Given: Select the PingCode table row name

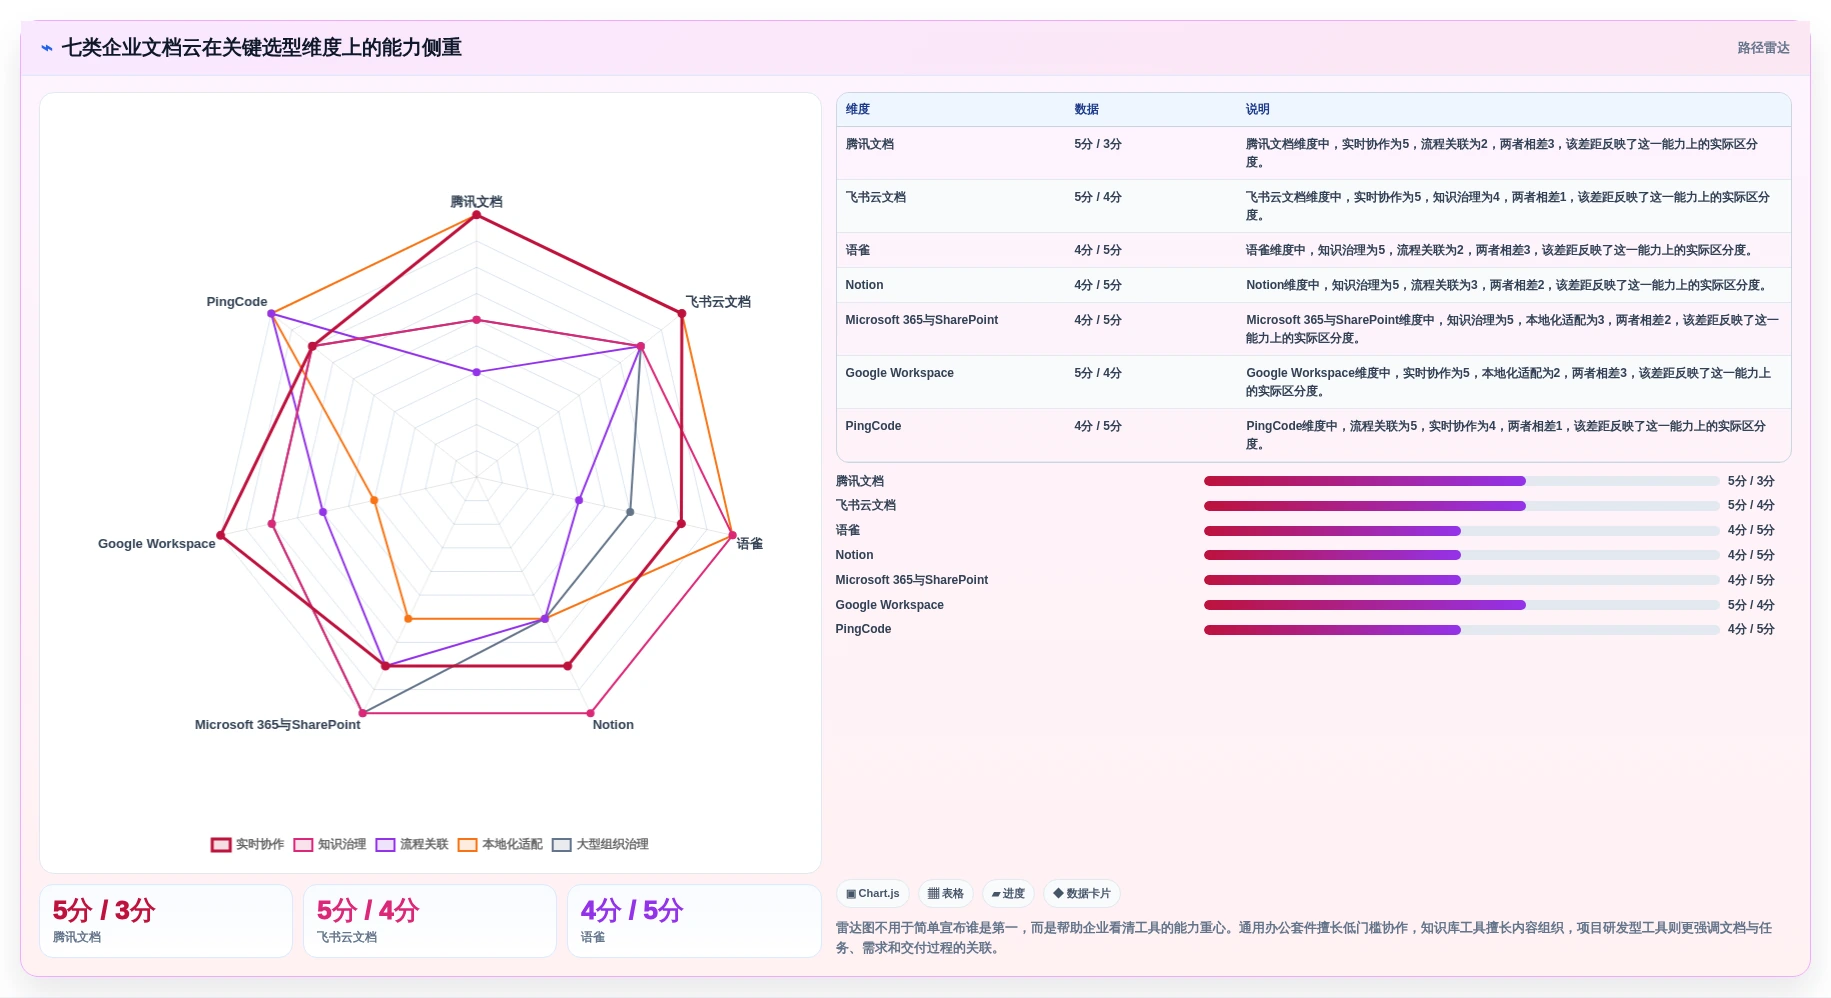Looking at the screenshot, I should 873,426.
